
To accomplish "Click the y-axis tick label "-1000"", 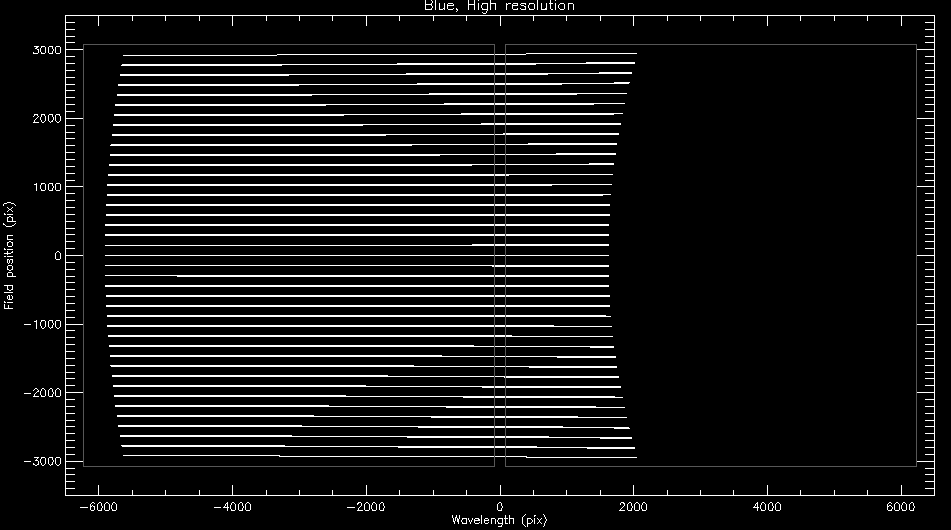I will tap(42, 324).
